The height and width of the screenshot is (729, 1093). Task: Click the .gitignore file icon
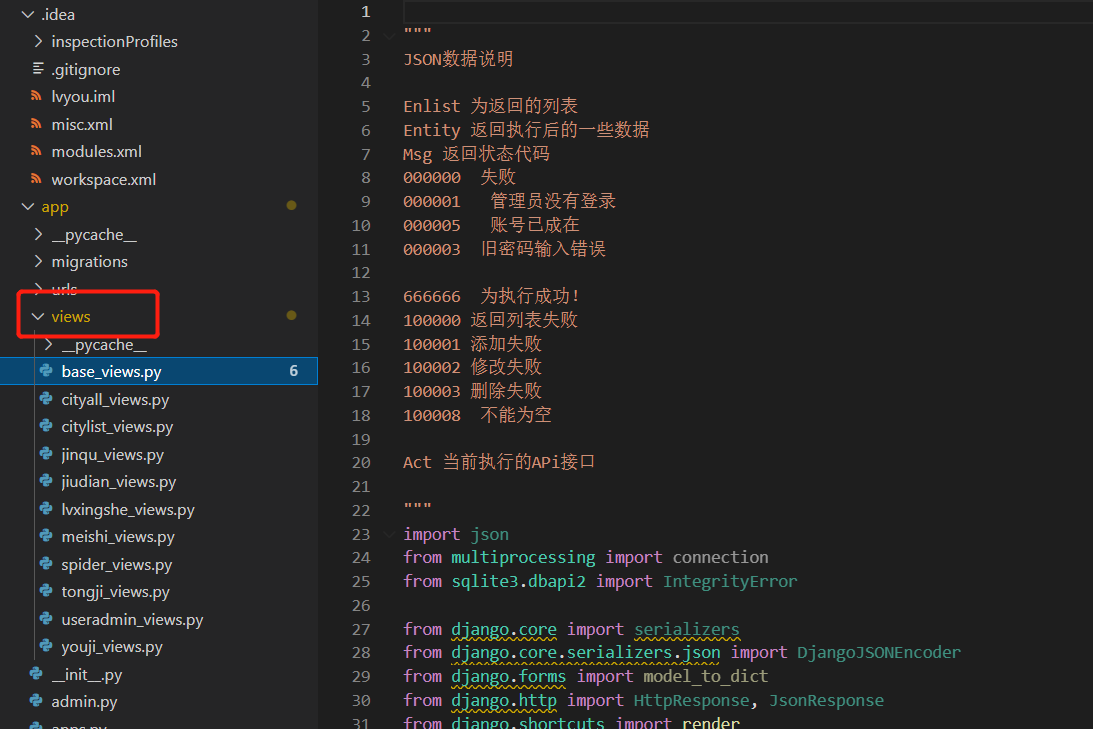38,69
